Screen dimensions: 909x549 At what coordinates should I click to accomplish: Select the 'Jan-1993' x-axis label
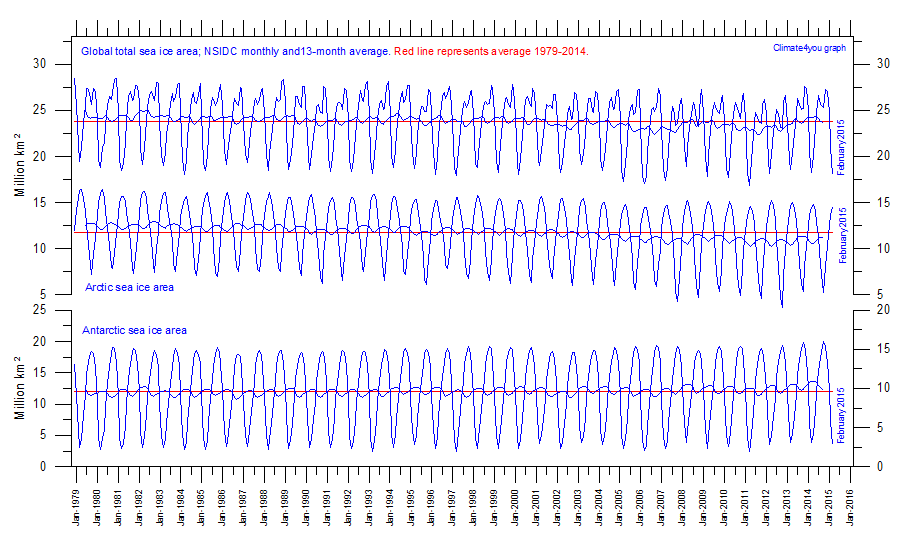[368, 508]
